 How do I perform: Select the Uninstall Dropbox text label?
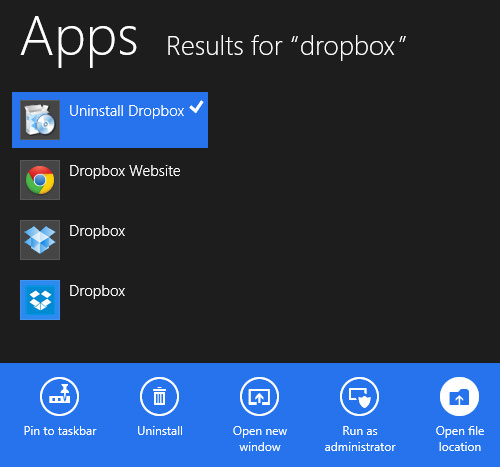click(127, 111)
